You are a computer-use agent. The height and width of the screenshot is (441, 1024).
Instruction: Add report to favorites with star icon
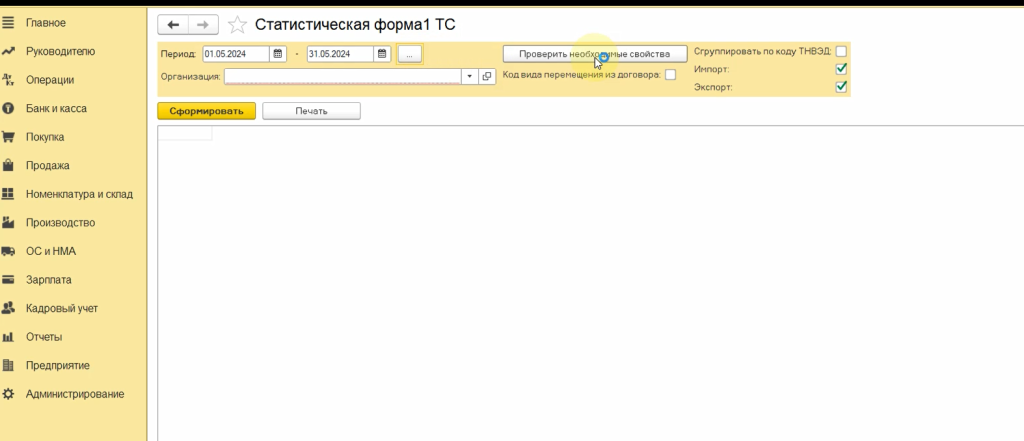[x=237, y=25]
